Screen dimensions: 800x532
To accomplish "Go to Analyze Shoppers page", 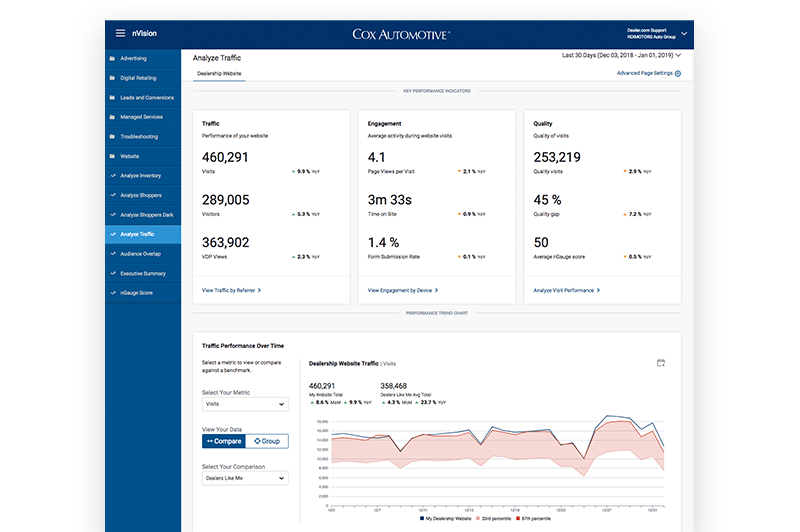I will 143,195.
